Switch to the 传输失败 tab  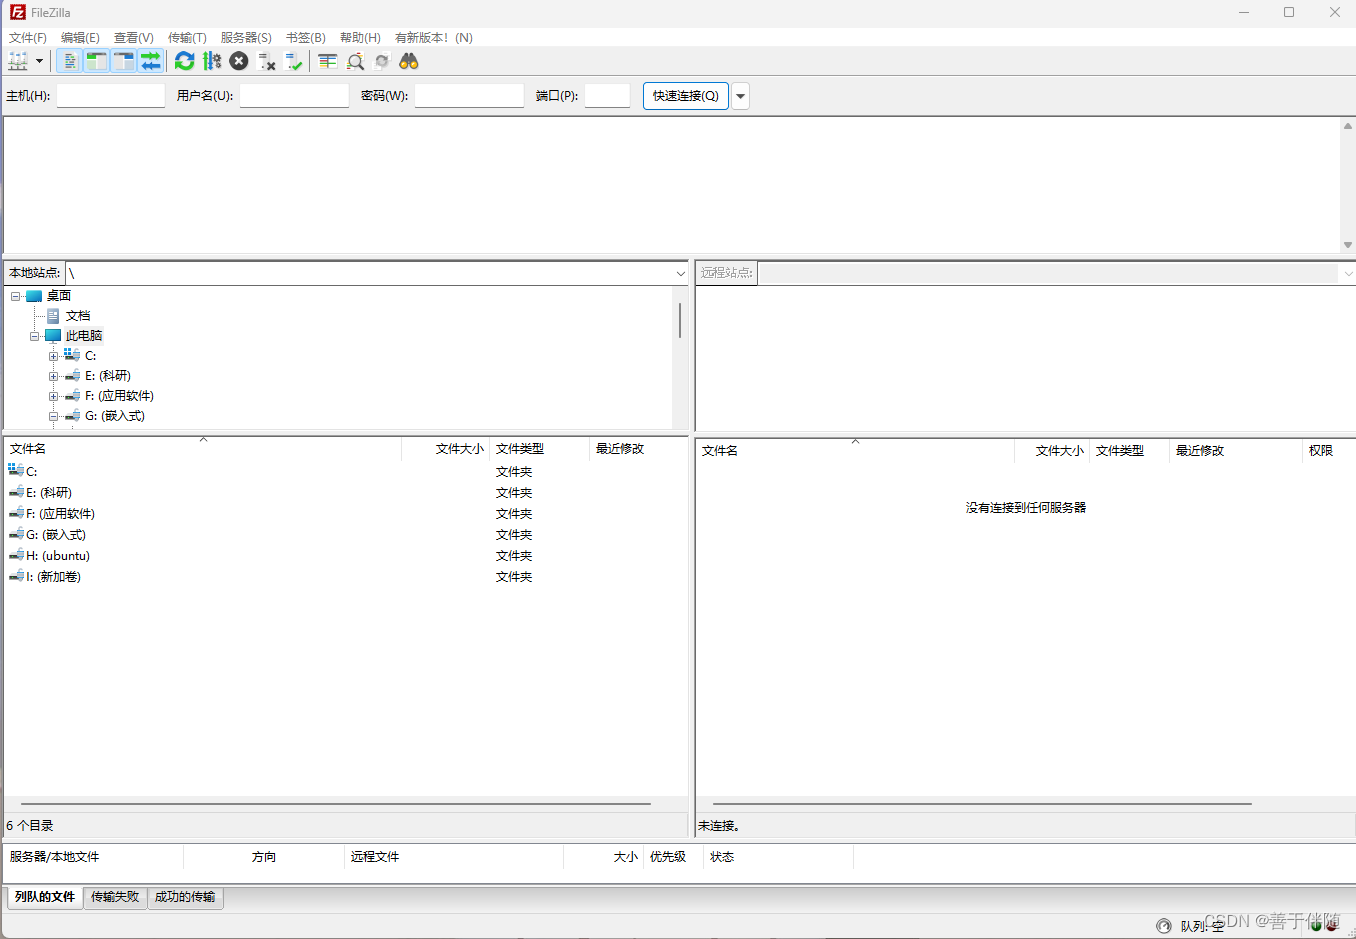click(115, 897)
